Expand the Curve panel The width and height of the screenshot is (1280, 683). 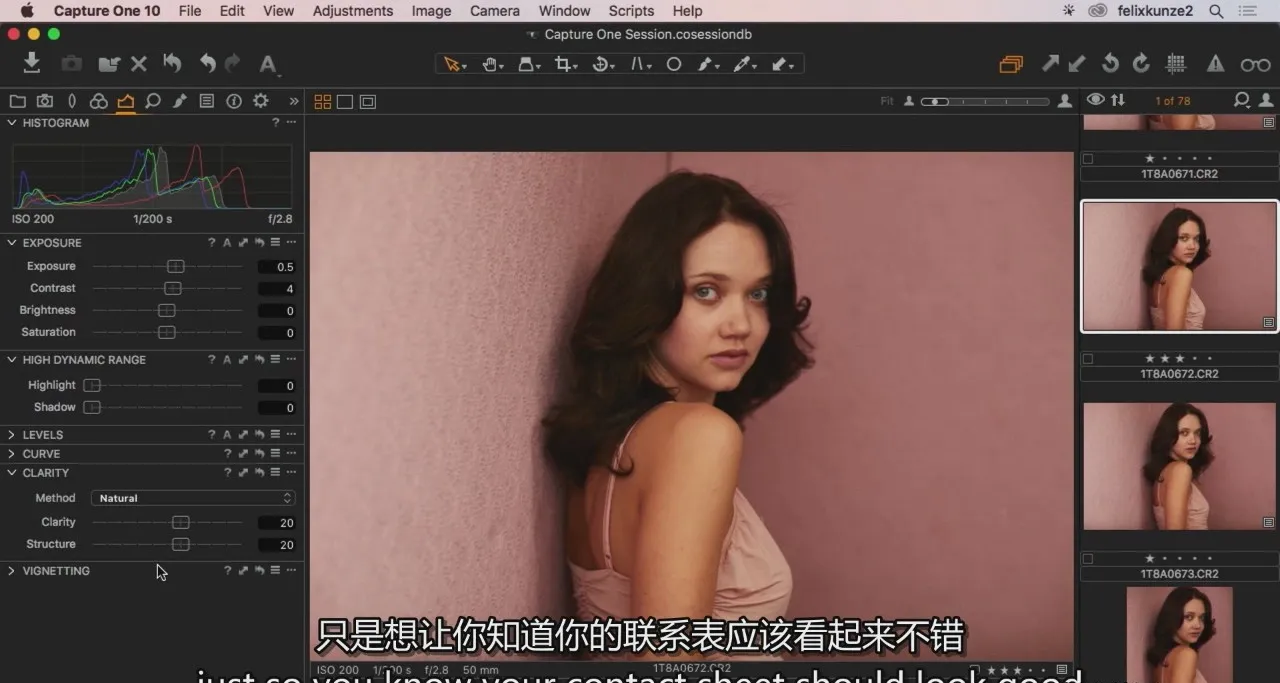pyautogui.click(x=11, y=454)
